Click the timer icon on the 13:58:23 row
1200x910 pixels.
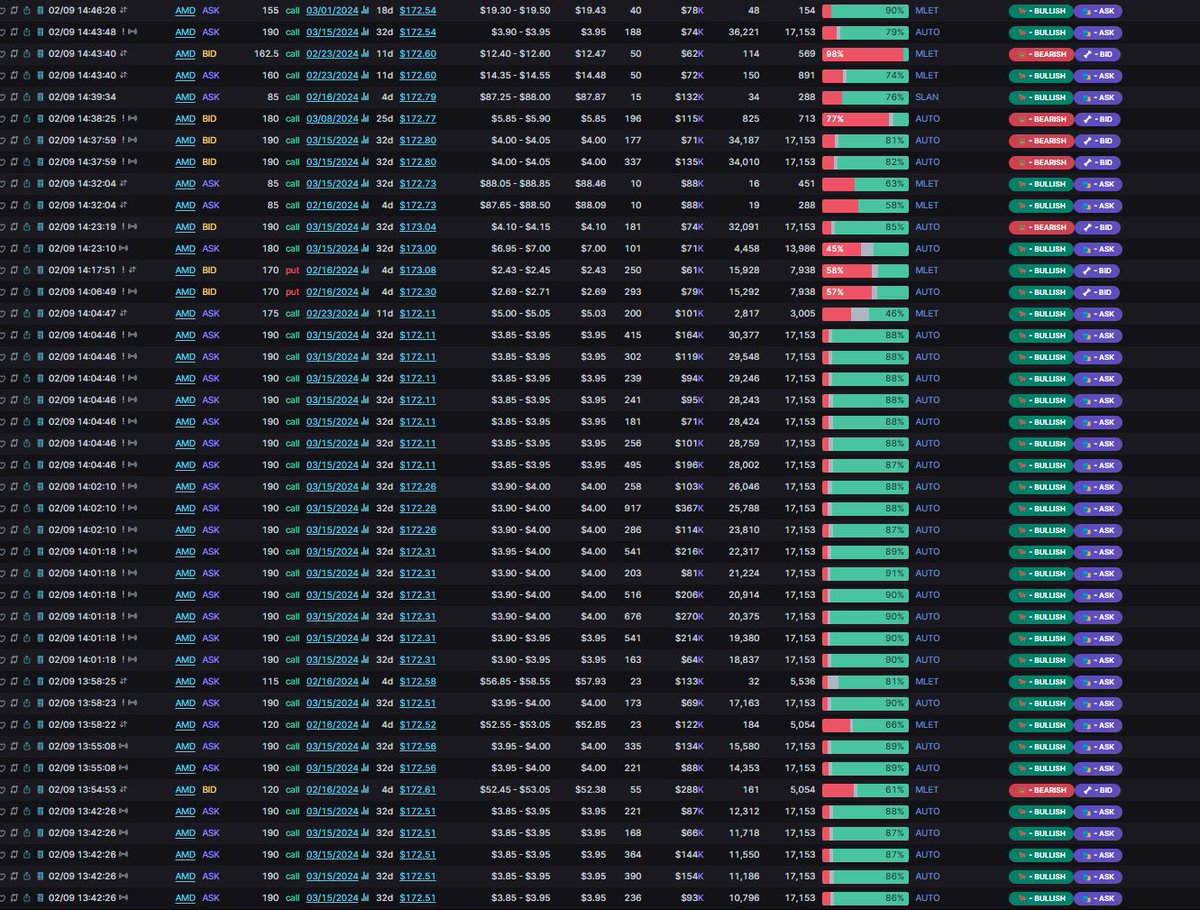pos(27,703)
